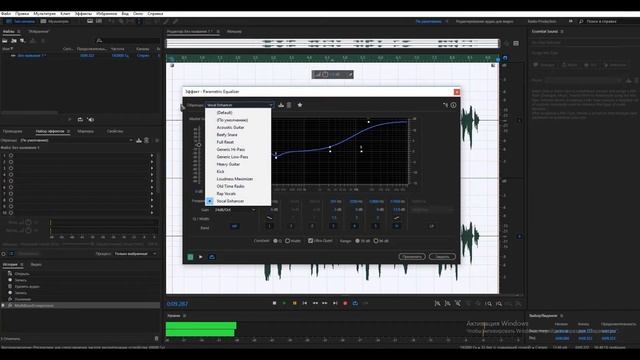640x360 pixels.
Task: Choose Acoustic Guitar preset
Action: coord(230,127)
